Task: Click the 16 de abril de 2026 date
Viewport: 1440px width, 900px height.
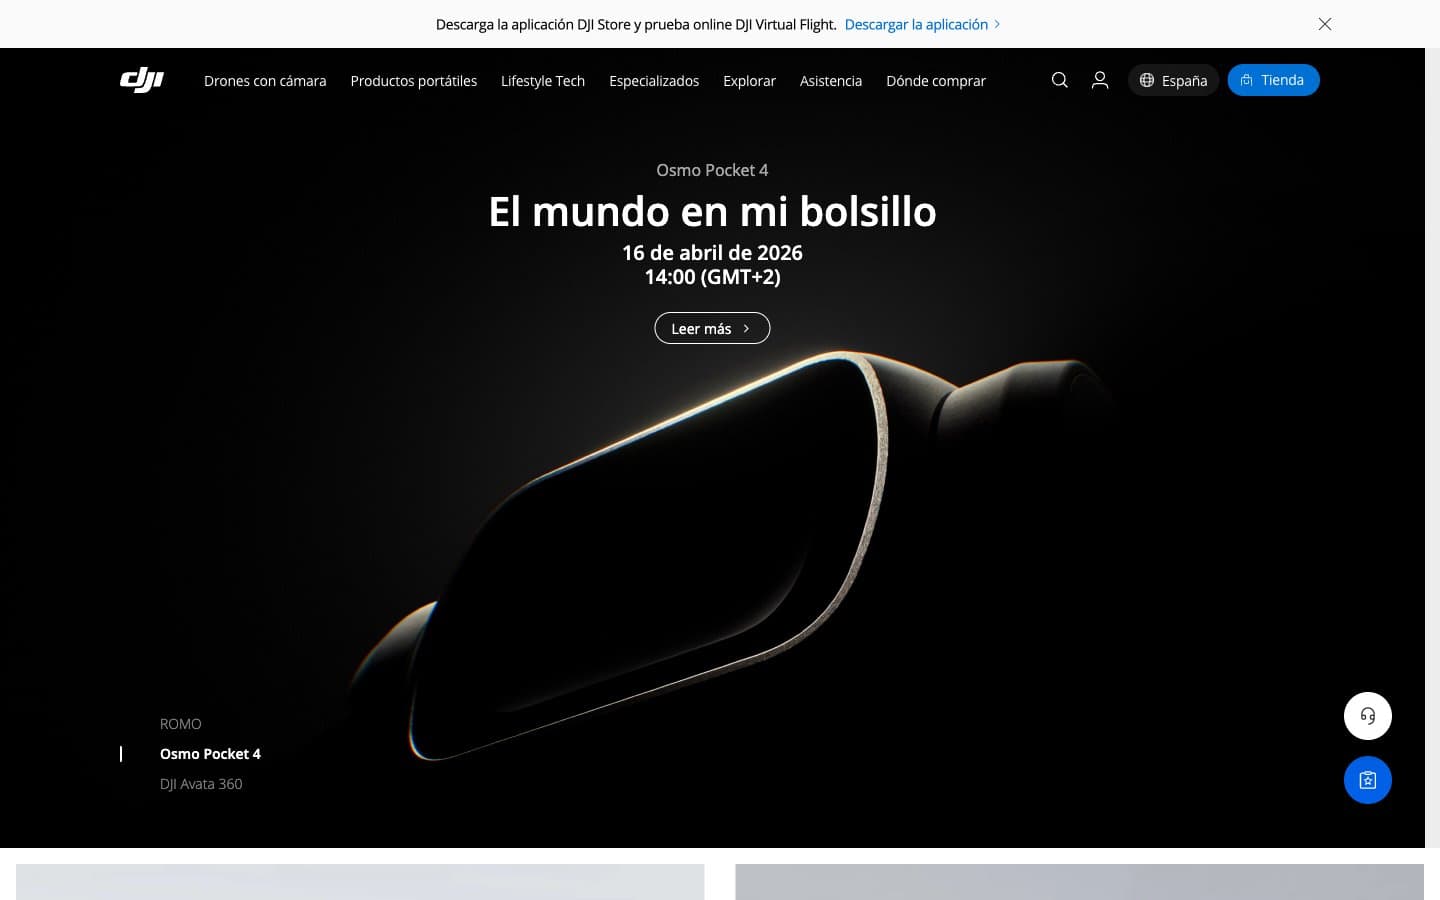Action: click(712, 253)
